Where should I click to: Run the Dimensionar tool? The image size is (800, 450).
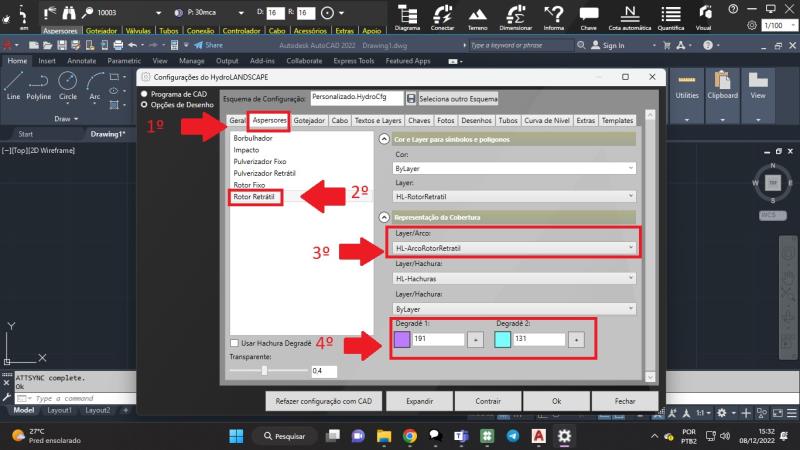coord(515,17)
